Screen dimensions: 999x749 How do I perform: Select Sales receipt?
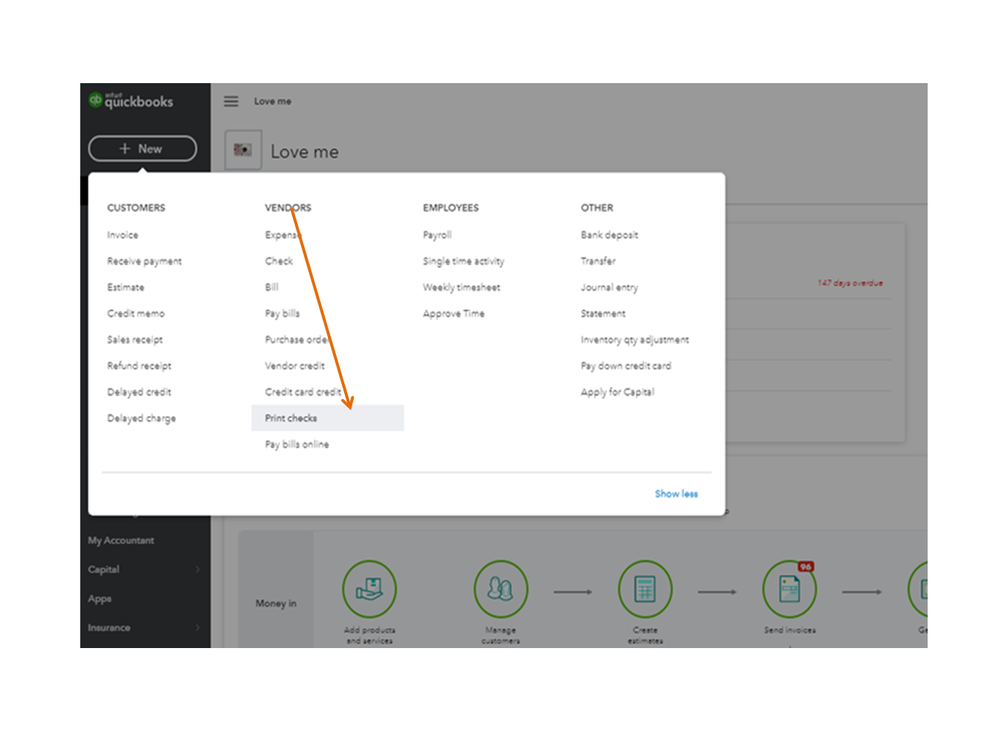pos(135,339)
